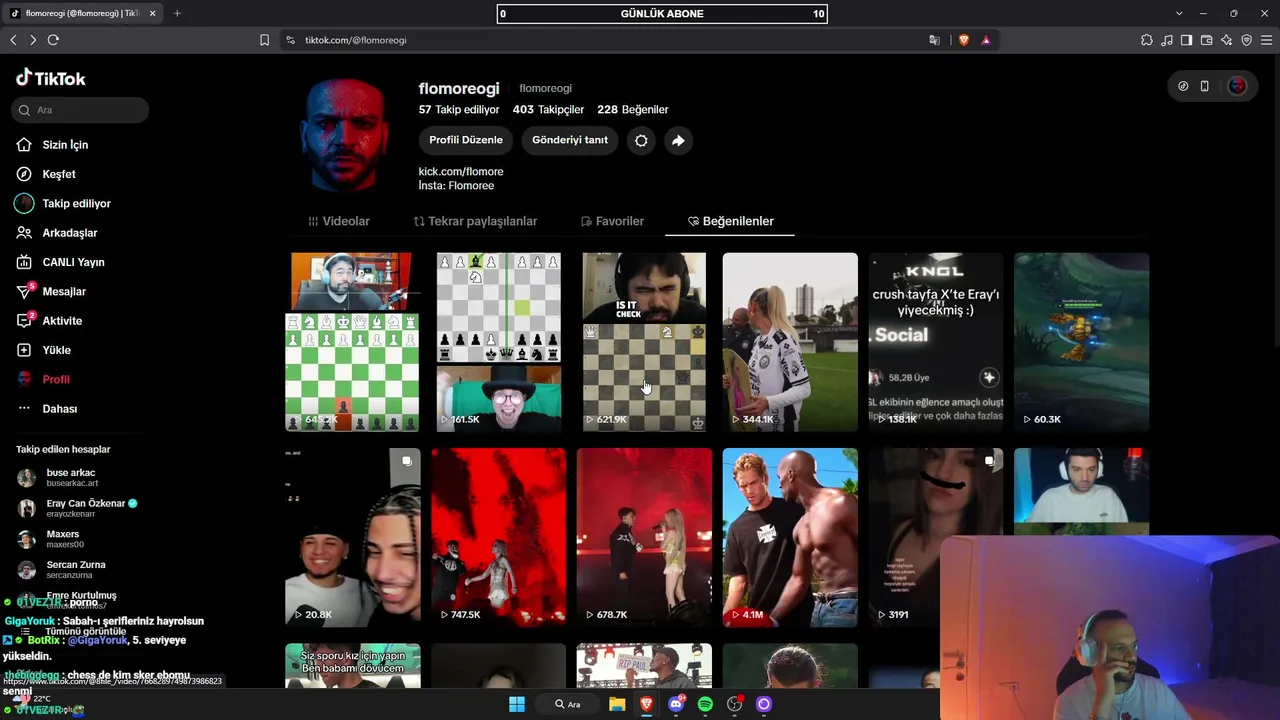Open the account avatar menu in header
The image size is (1280, 720).
(1237, 86)
